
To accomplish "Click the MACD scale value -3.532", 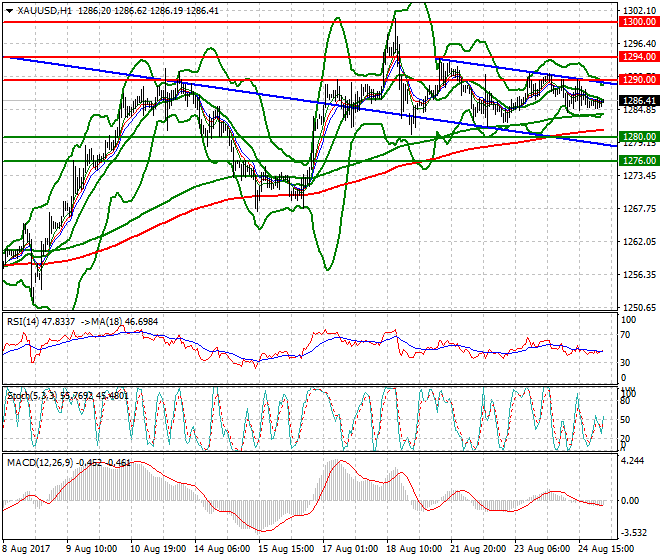I will point(634,533).
